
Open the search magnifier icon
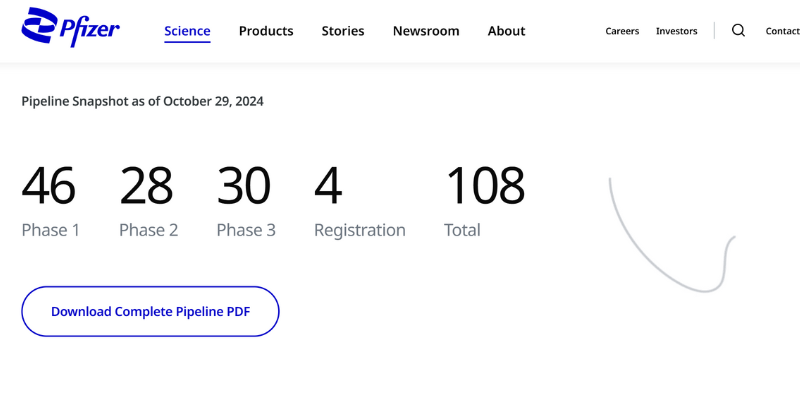tap(738, 31)
